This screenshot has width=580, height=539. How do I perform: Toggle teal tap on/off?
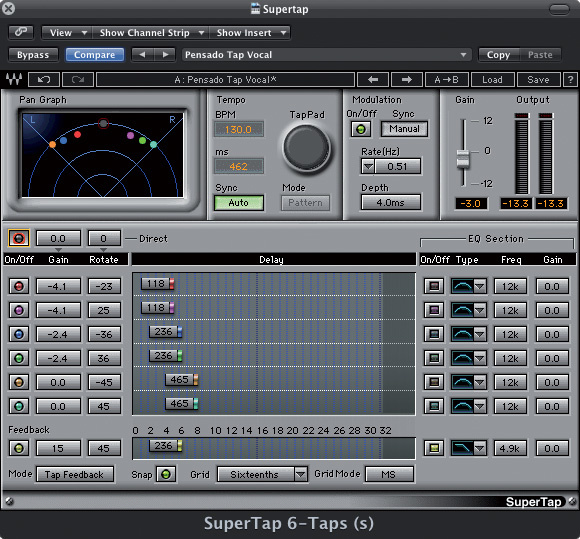18,406
